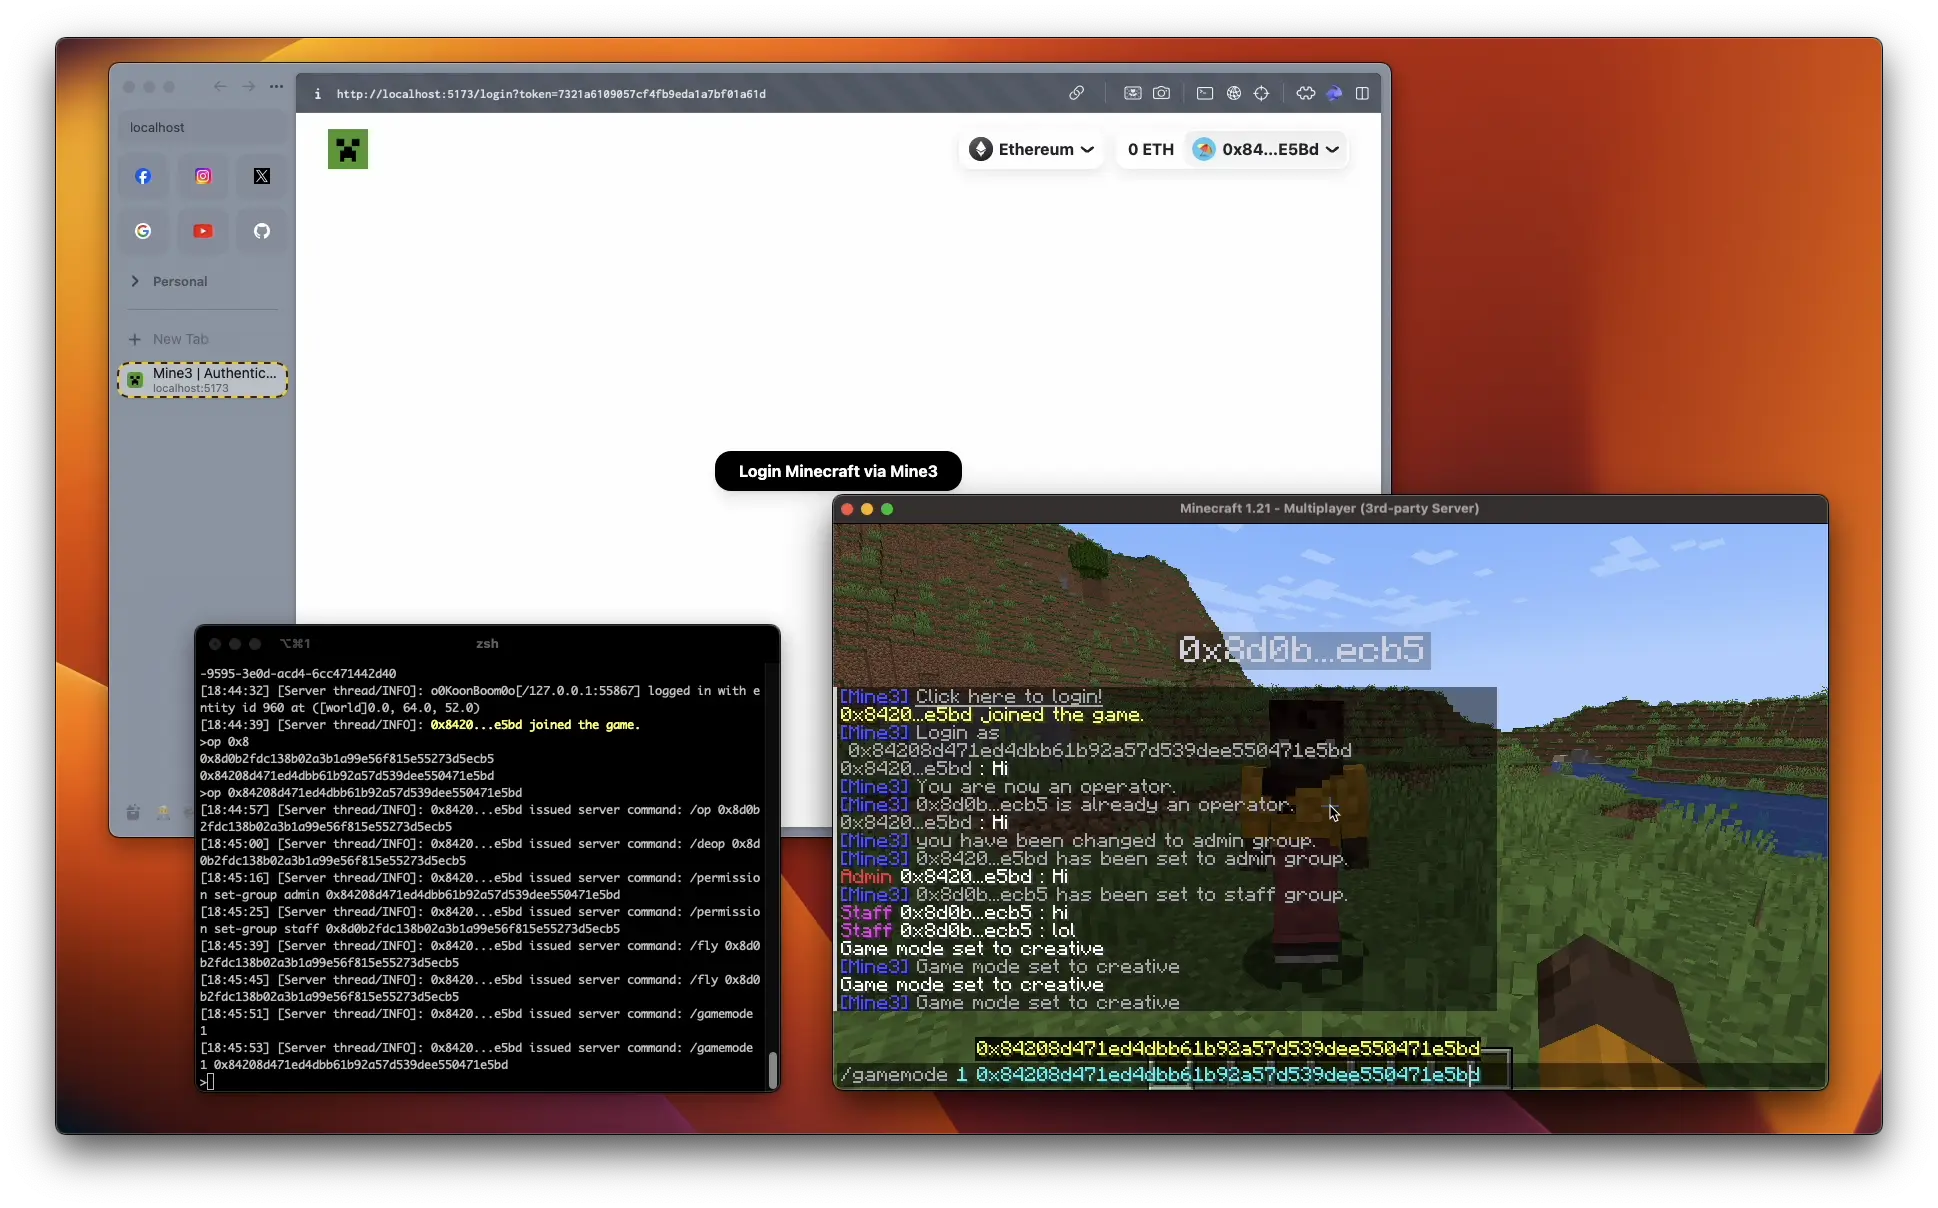Open the Facebook pinned shortcut in browser sidebar

[x=143, y=176]
